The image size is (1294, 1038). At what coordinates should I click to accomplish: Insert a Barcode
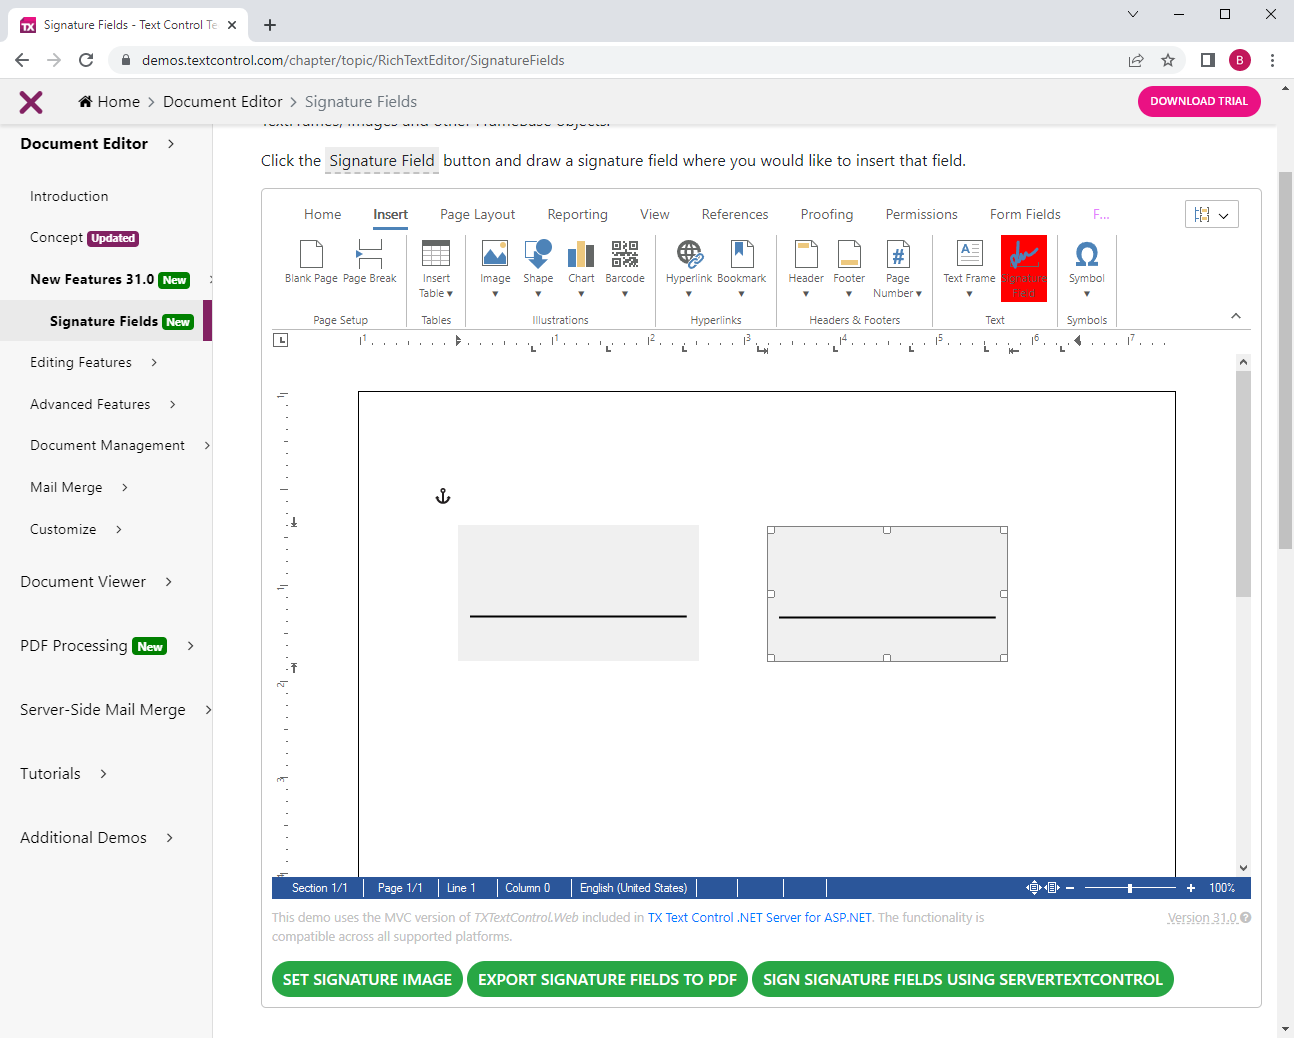(x=625, y=269)
